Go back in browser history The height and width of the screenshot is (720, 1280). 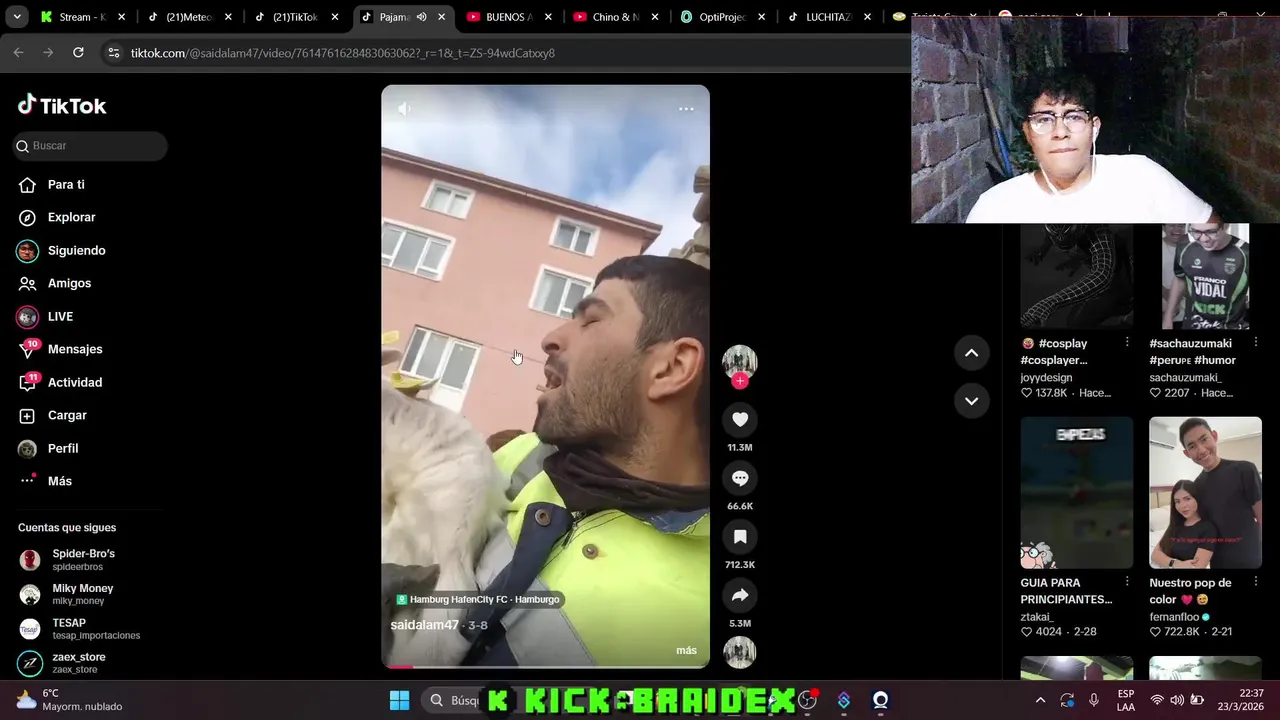[x=18, y=52]
